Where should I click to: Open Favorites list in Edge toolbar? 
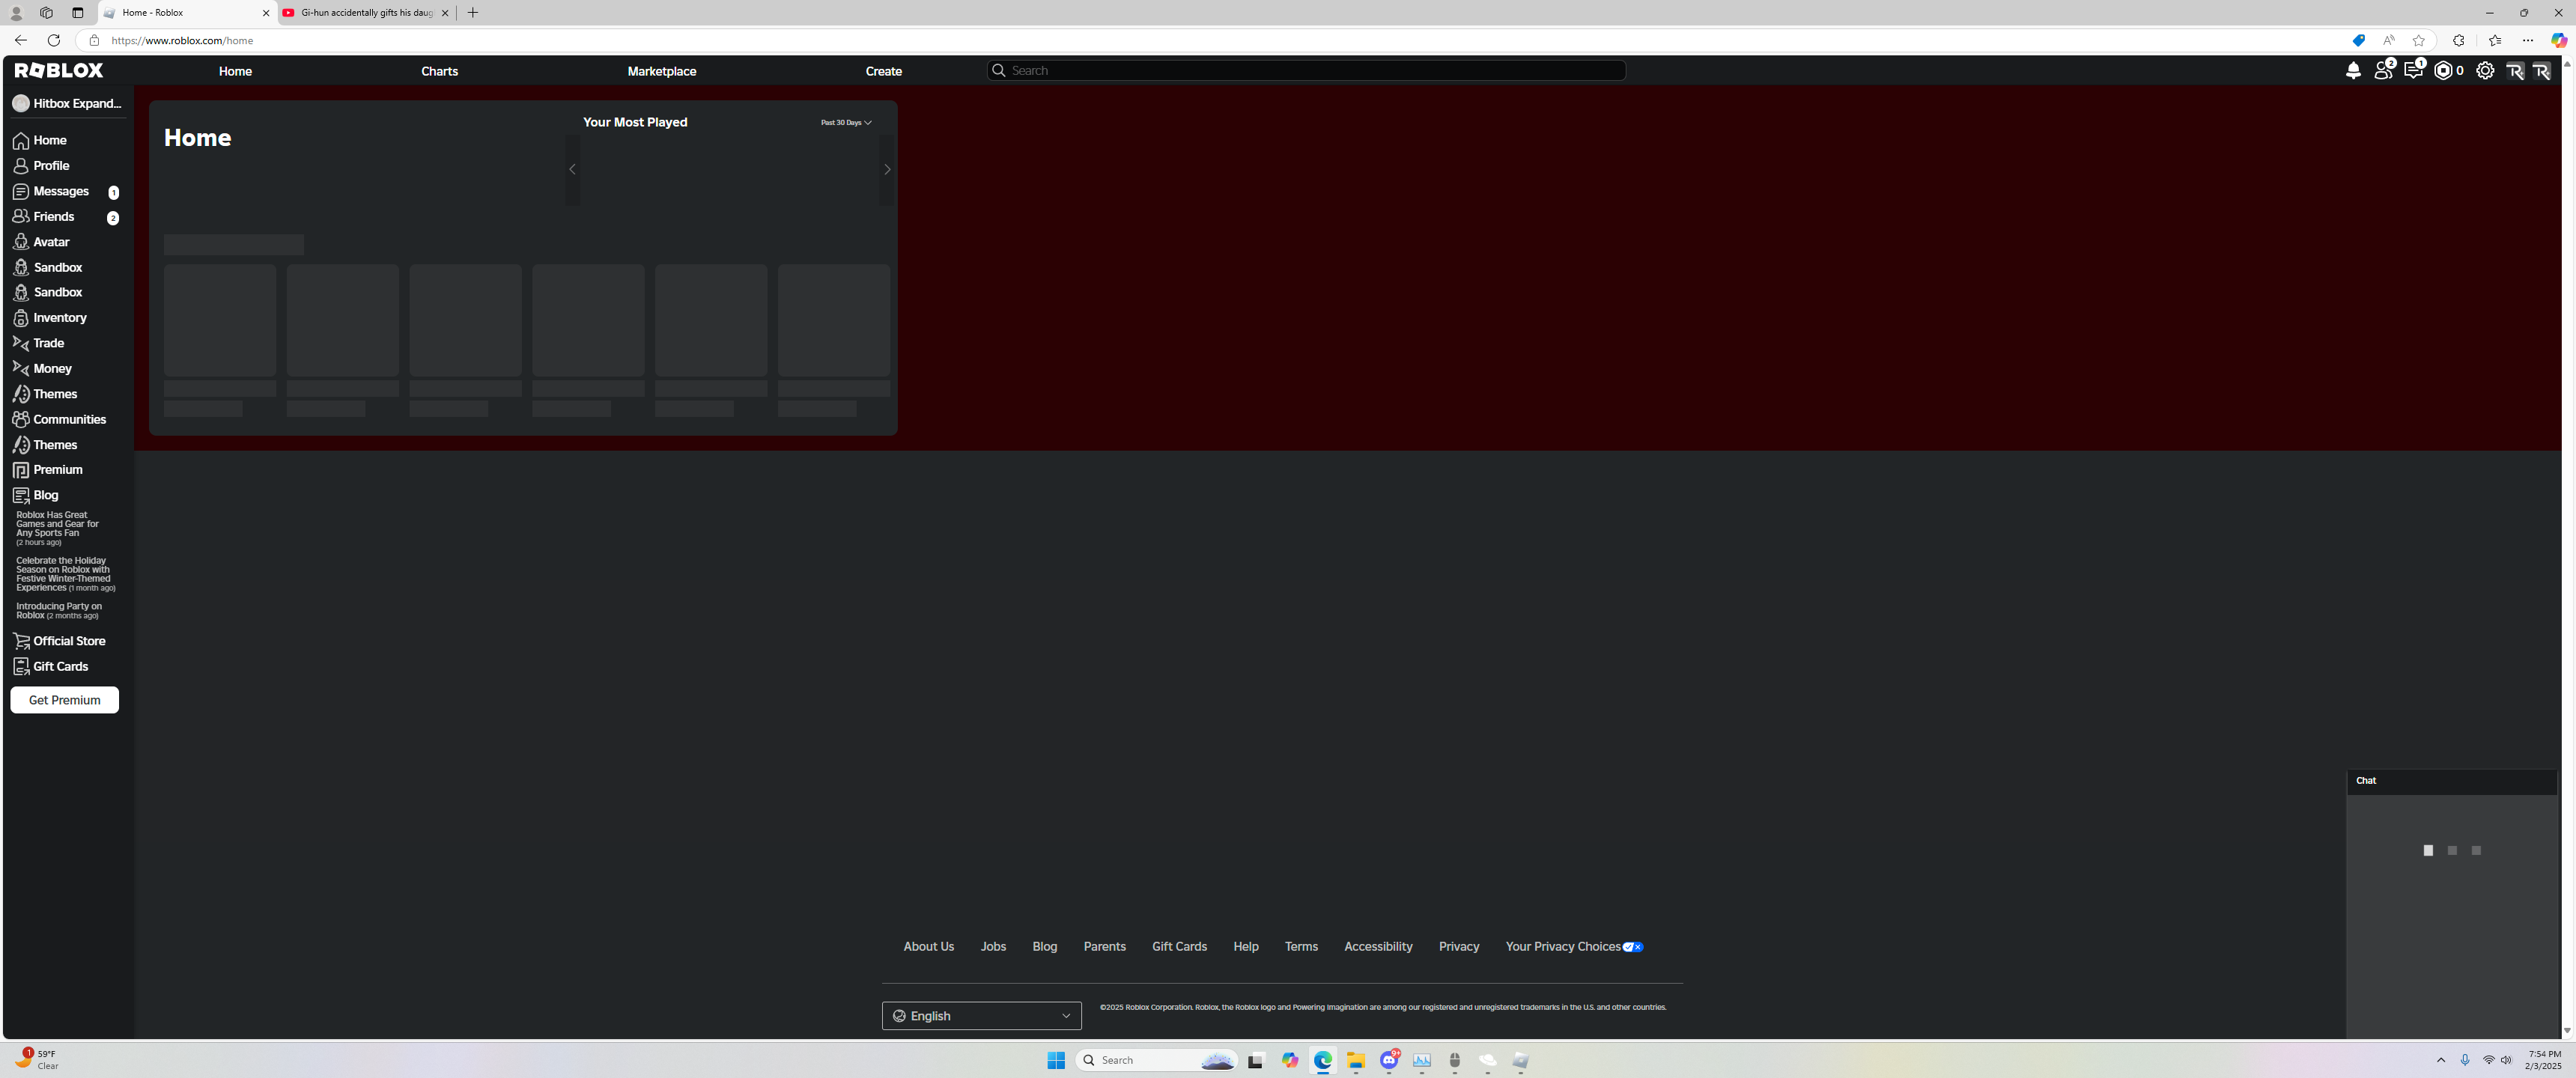2494,41
